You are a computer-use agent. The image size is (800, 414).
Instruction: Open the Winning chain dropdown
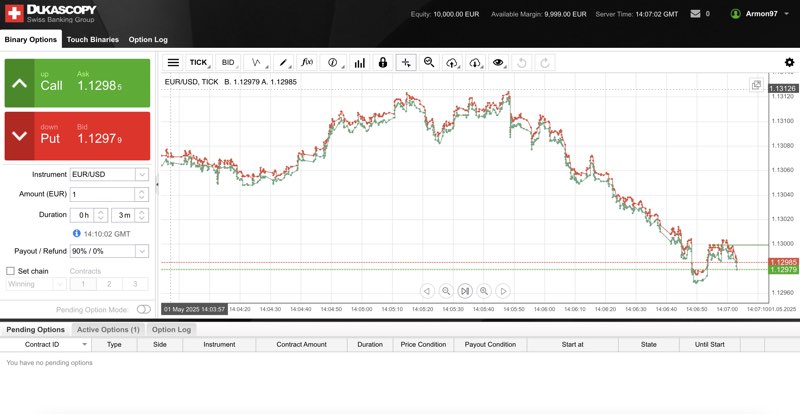[x=36, y=284]
